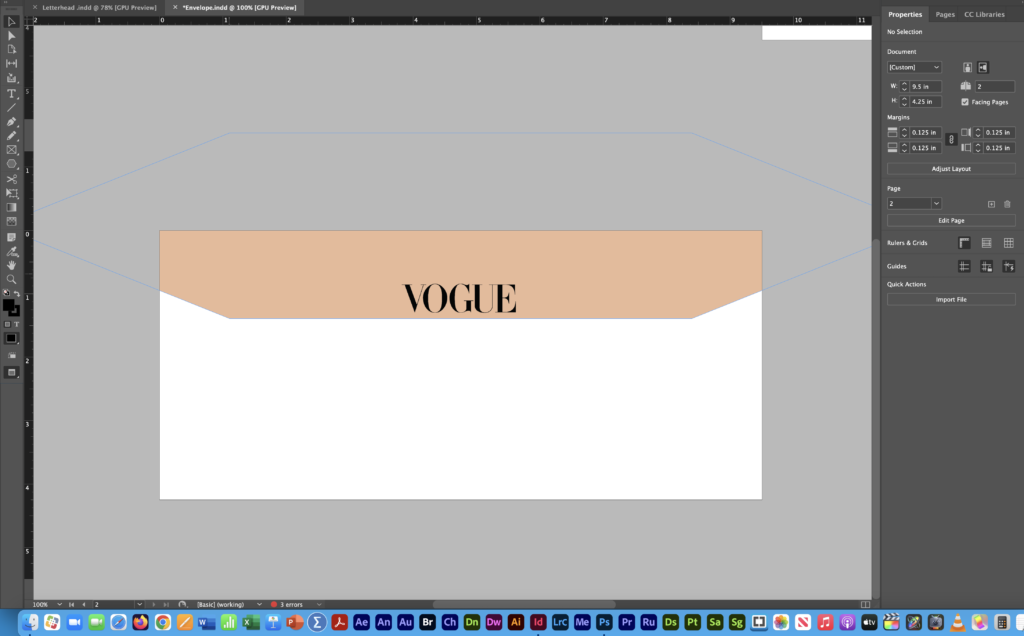Screen dimensions: 1024x636
Task: Close the Letterhead.indd tab
Action: click(x=35, y=8)
